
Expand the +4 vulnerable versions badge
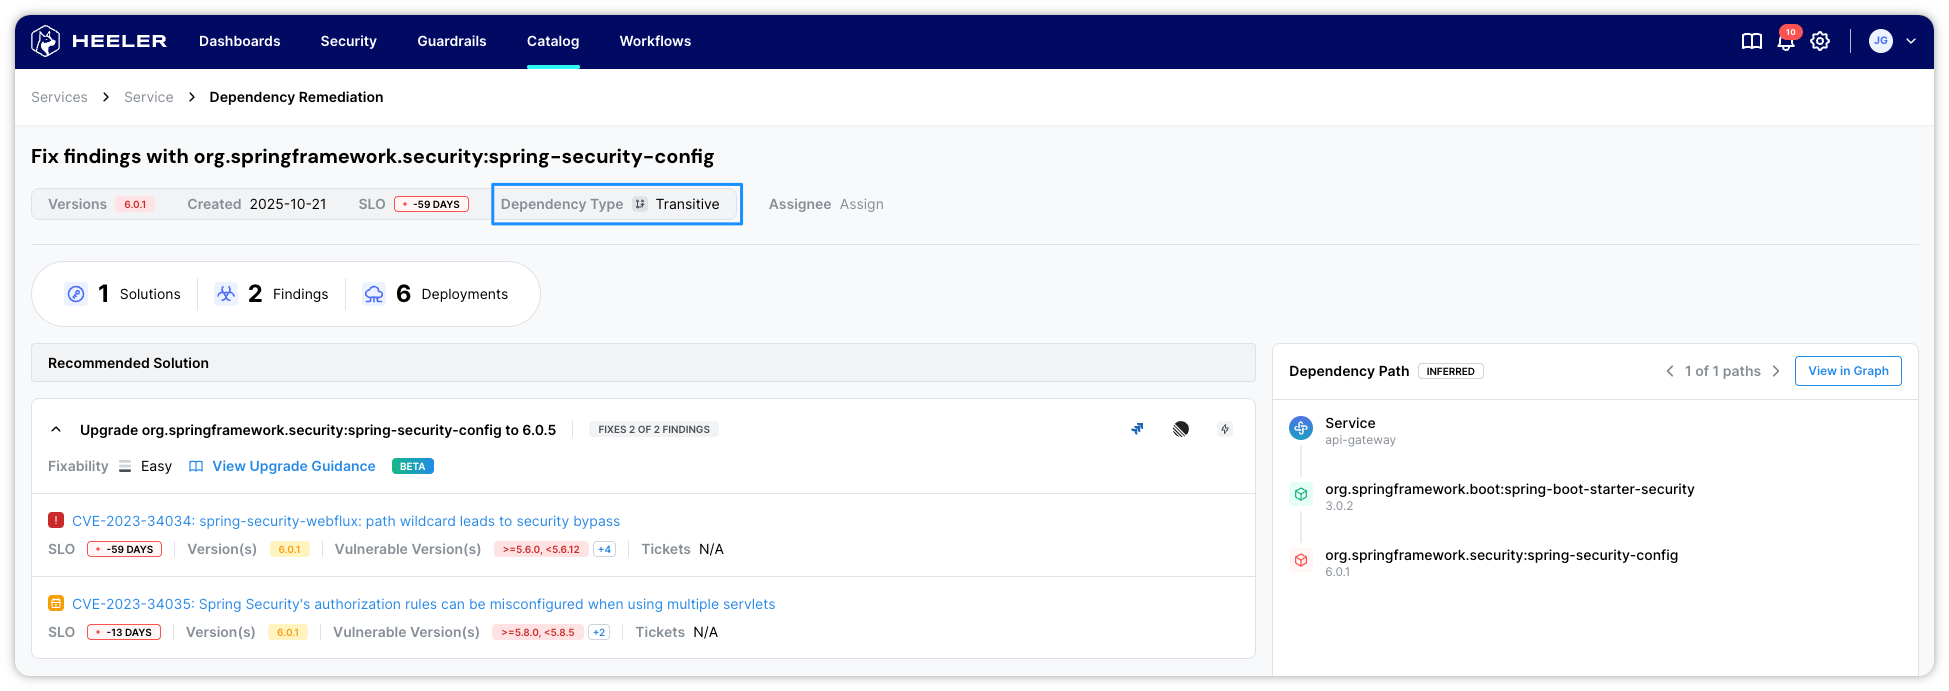pos(604,549)
